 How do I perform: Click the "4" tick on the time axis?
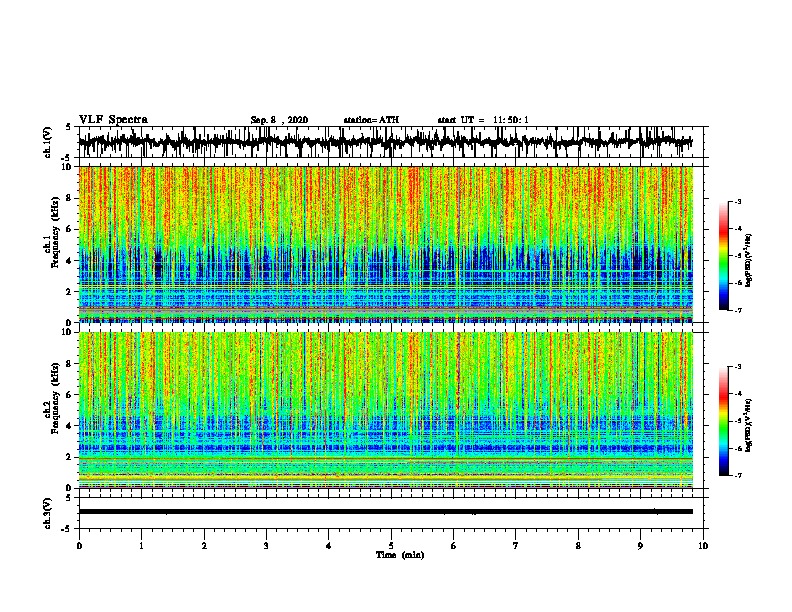point(329,546)
